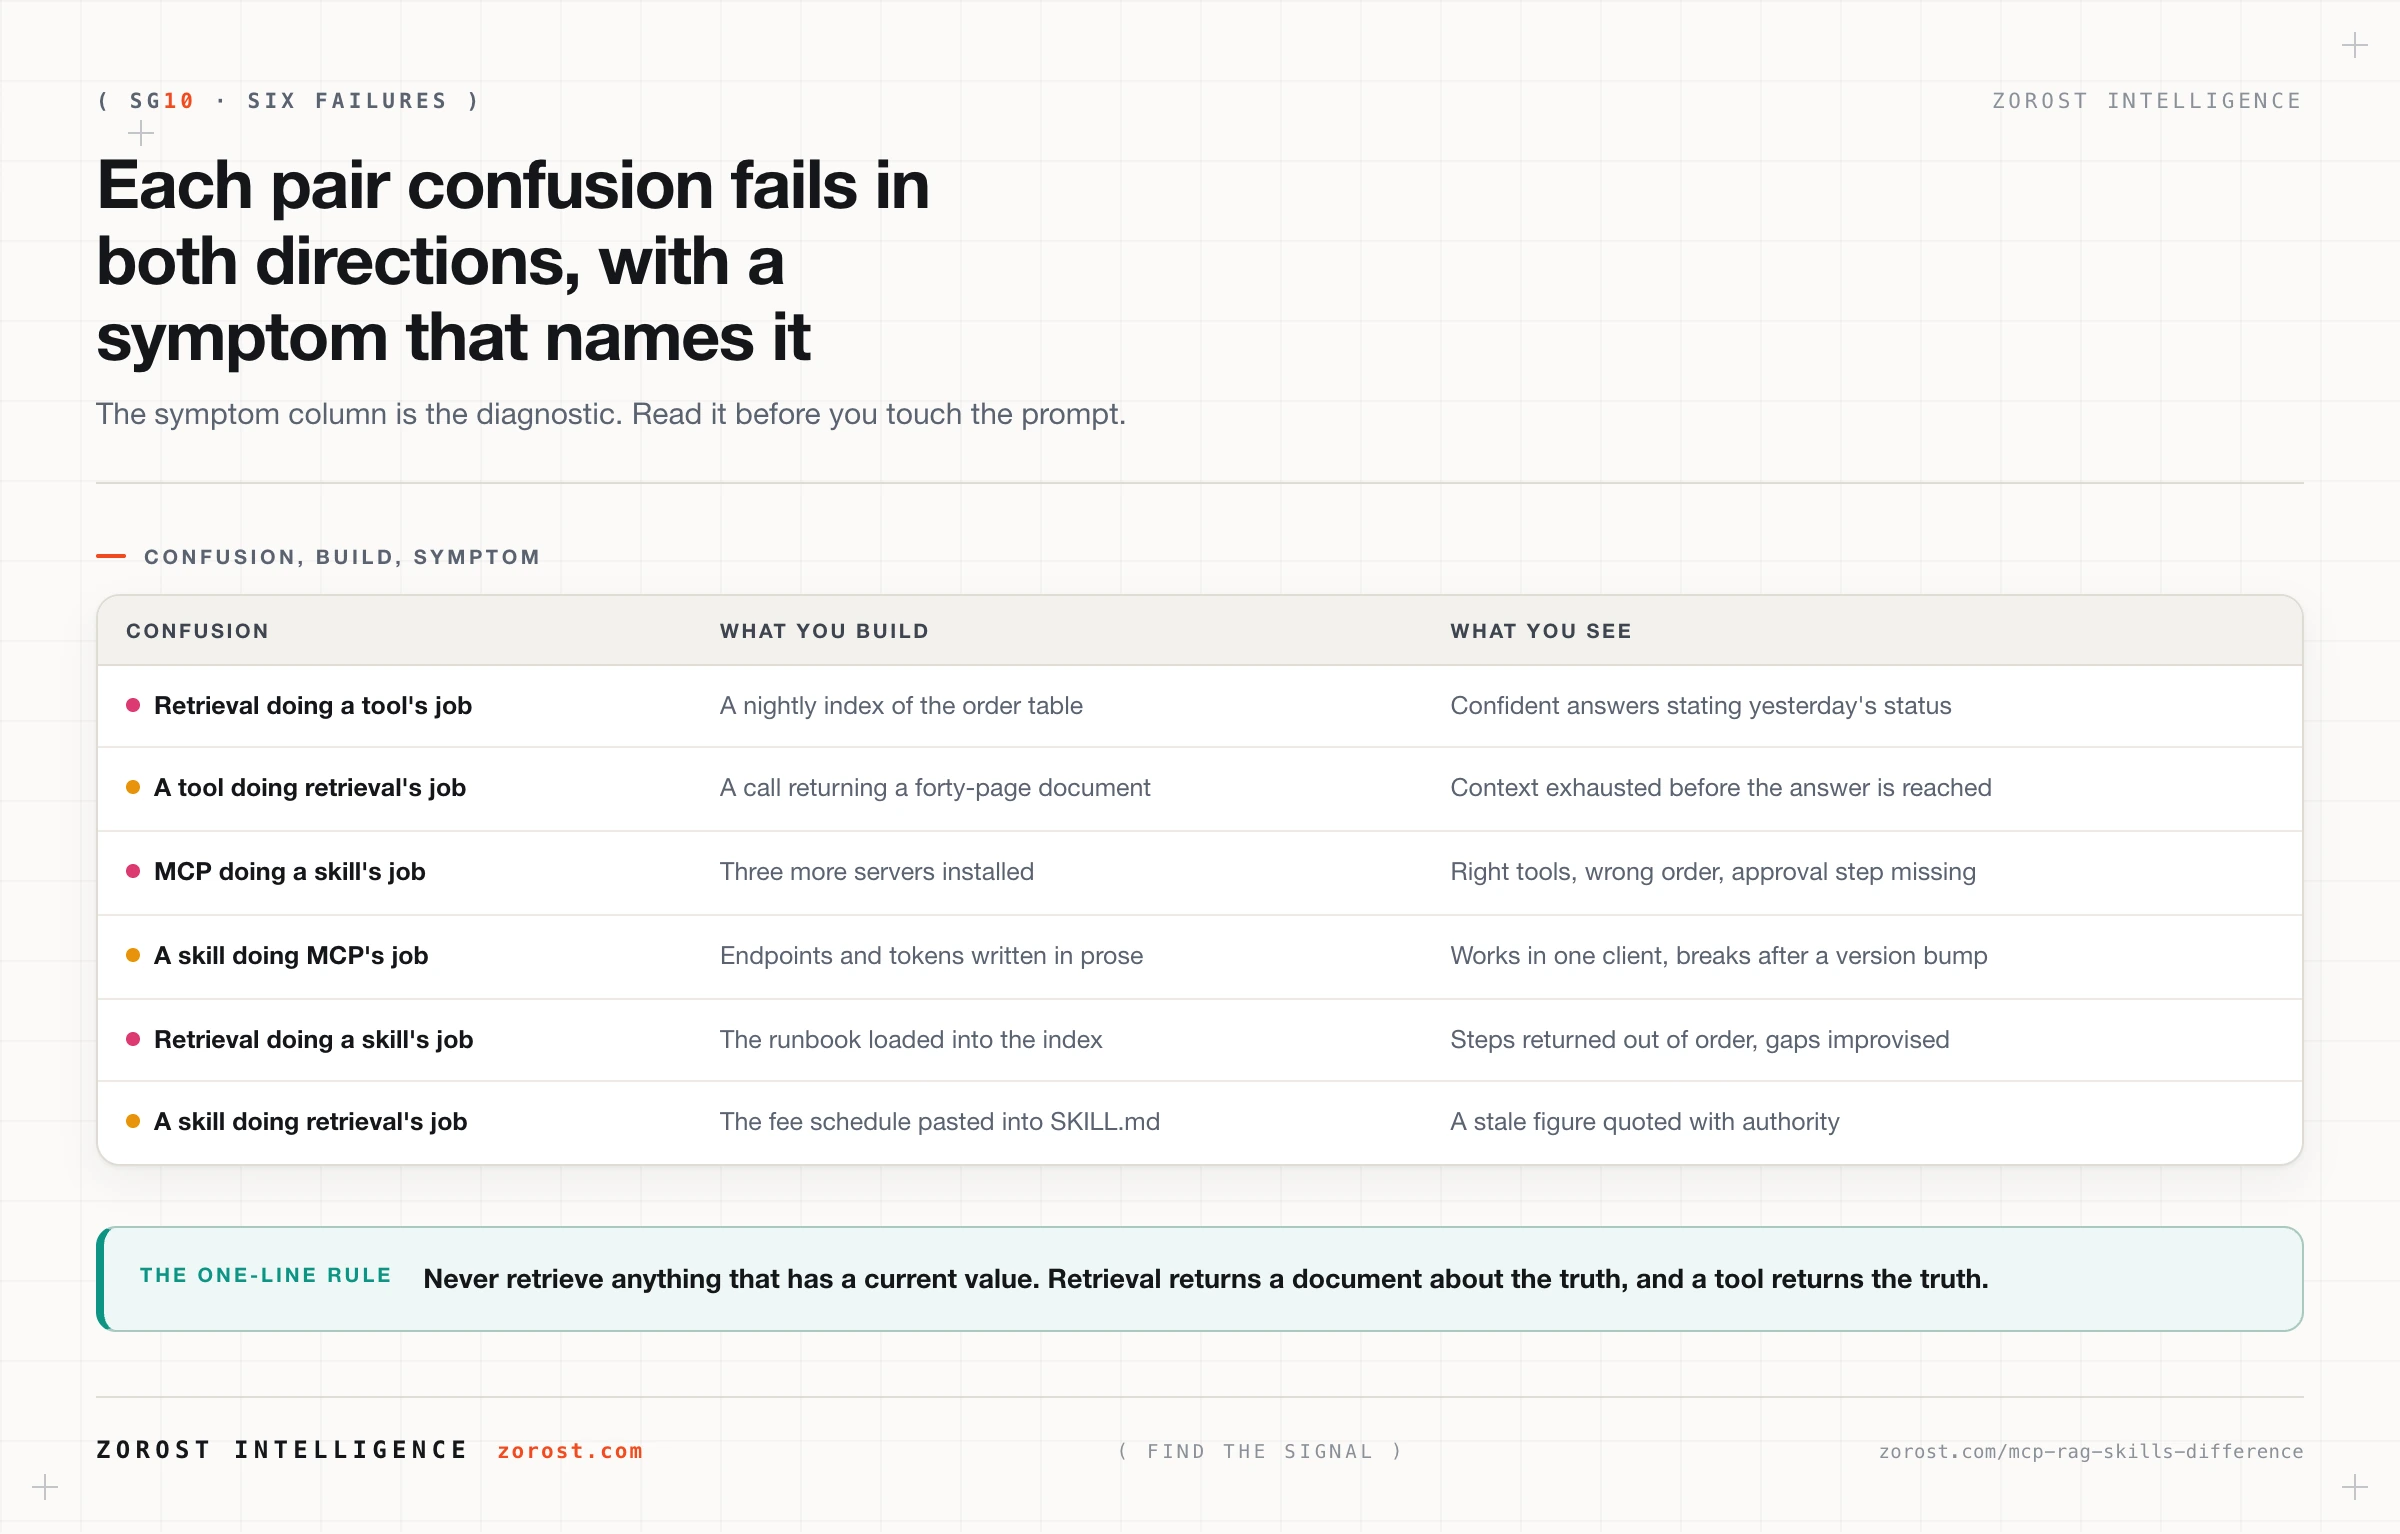Click the red dash before CONFUSION, BUILD, SYMPTOM
Screen dimensions: 2400x1534
(x=111, y=556)
